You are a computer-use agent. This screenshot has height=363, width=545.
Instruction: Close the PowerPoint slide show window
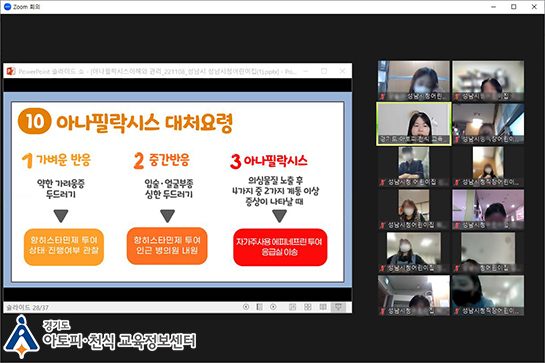click(x=342, y=71)
